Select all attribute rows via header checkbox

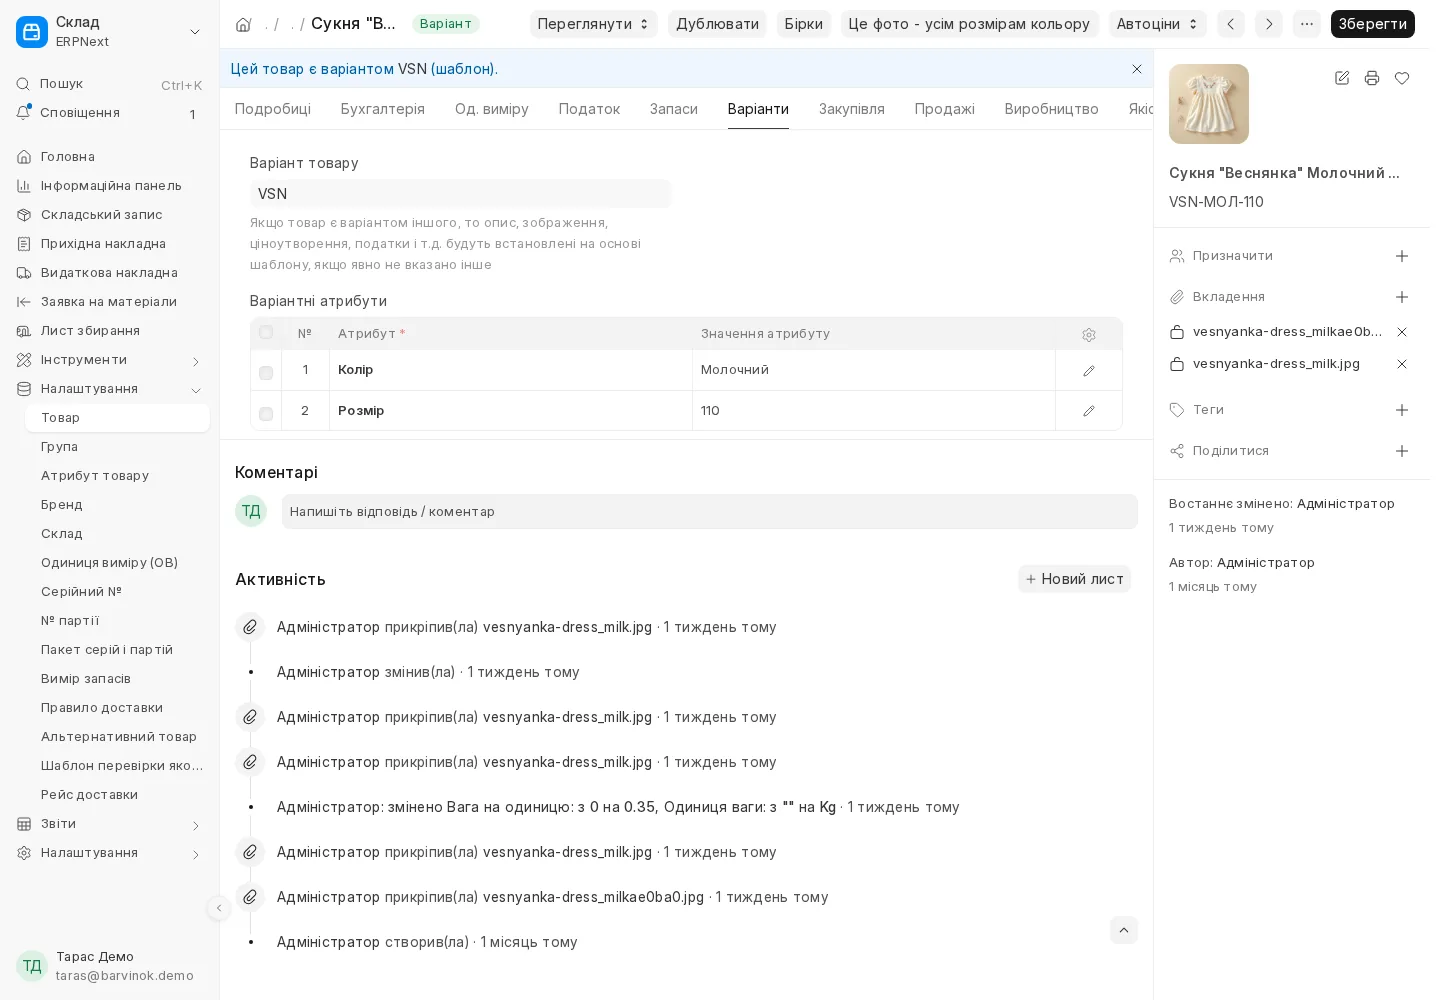pyautogui.click(x=266, y=332)
